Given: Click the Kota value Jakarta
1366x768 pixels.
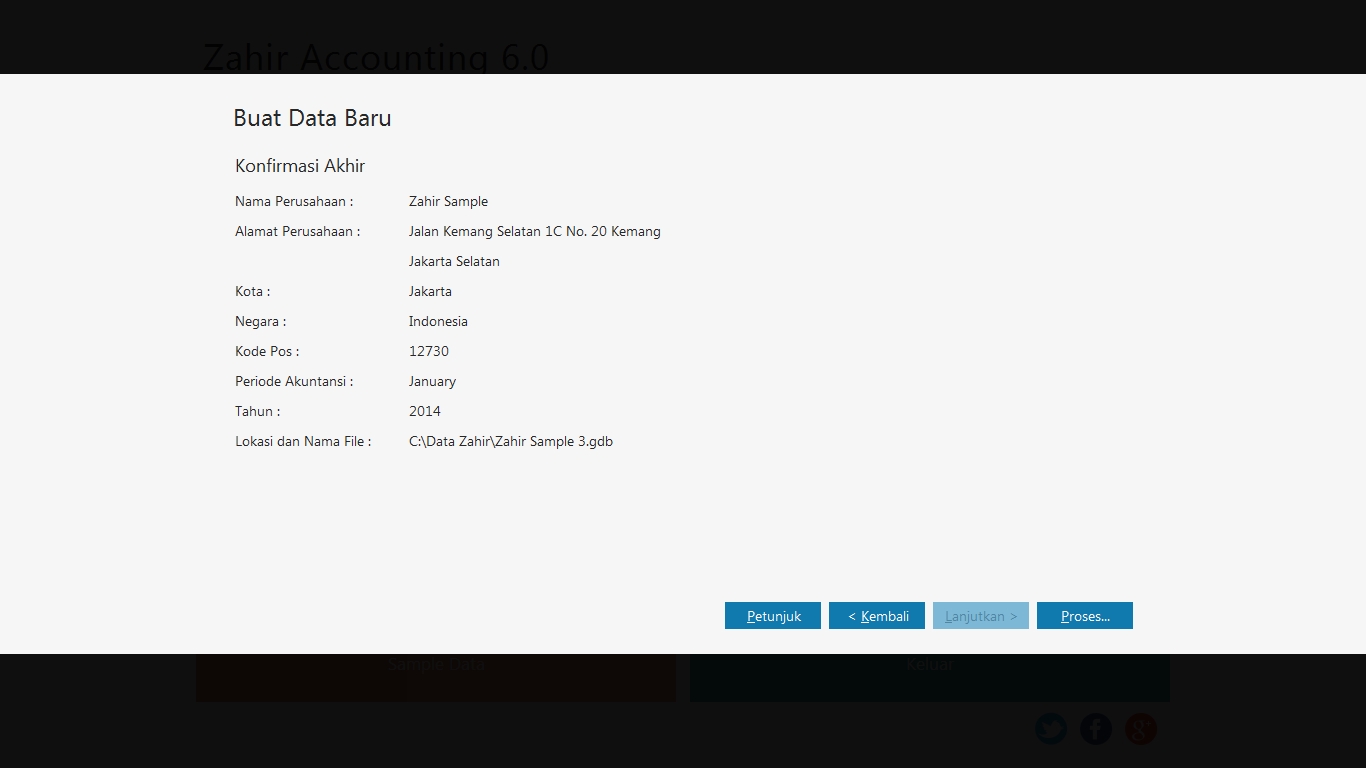Looking at the screenshot, I should [x=430, y=291].
